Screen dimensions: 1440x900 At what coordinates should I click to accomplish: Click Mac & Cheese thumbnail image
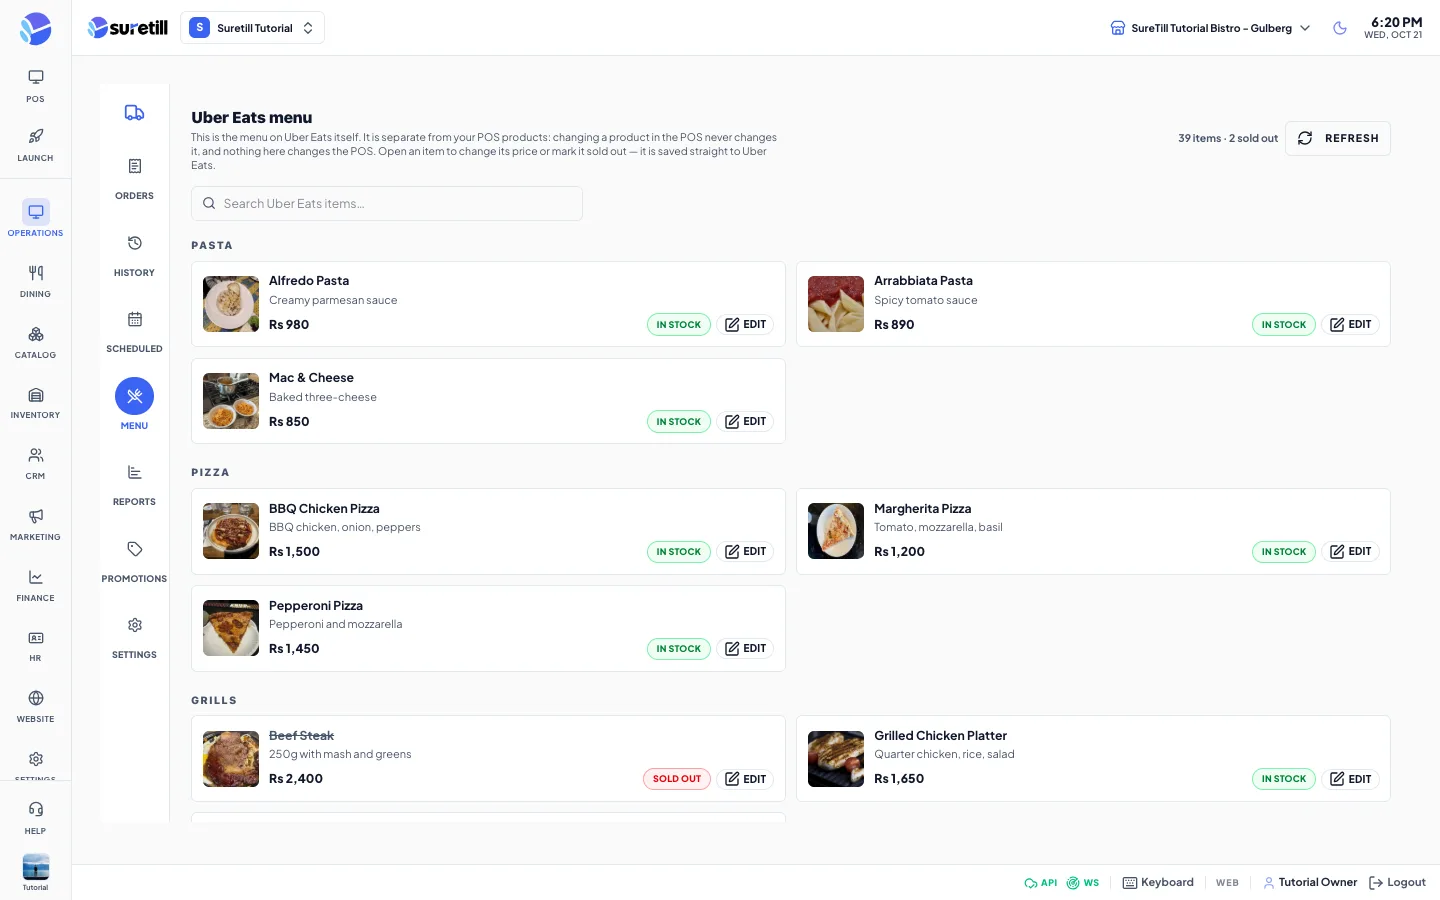coord(231,401)
